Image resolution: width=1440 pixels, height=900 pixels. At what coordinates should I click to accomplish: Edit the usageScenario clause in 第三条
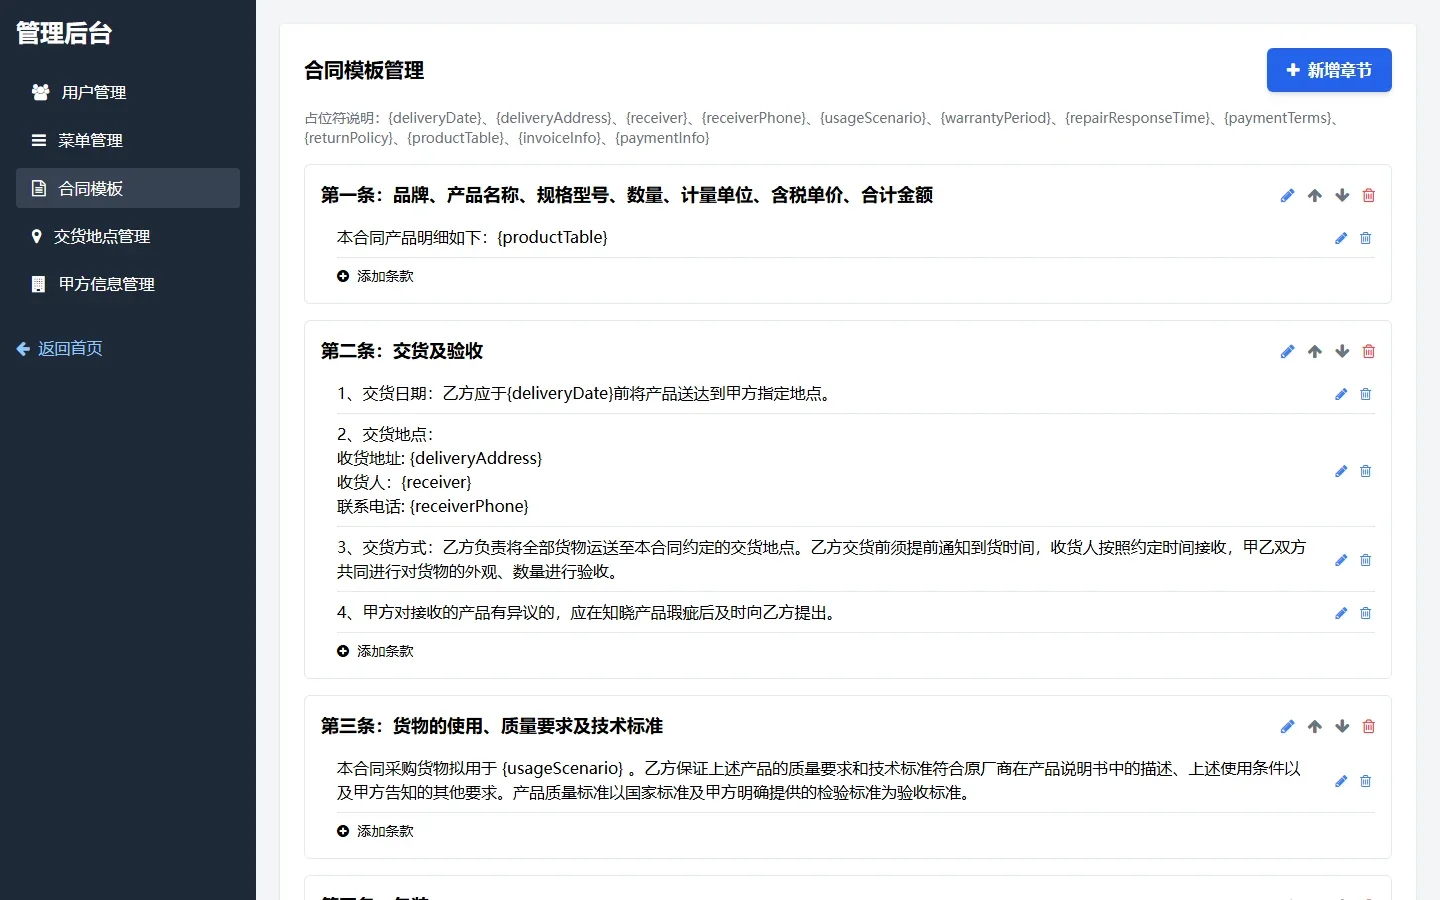tap(1341, 781)
